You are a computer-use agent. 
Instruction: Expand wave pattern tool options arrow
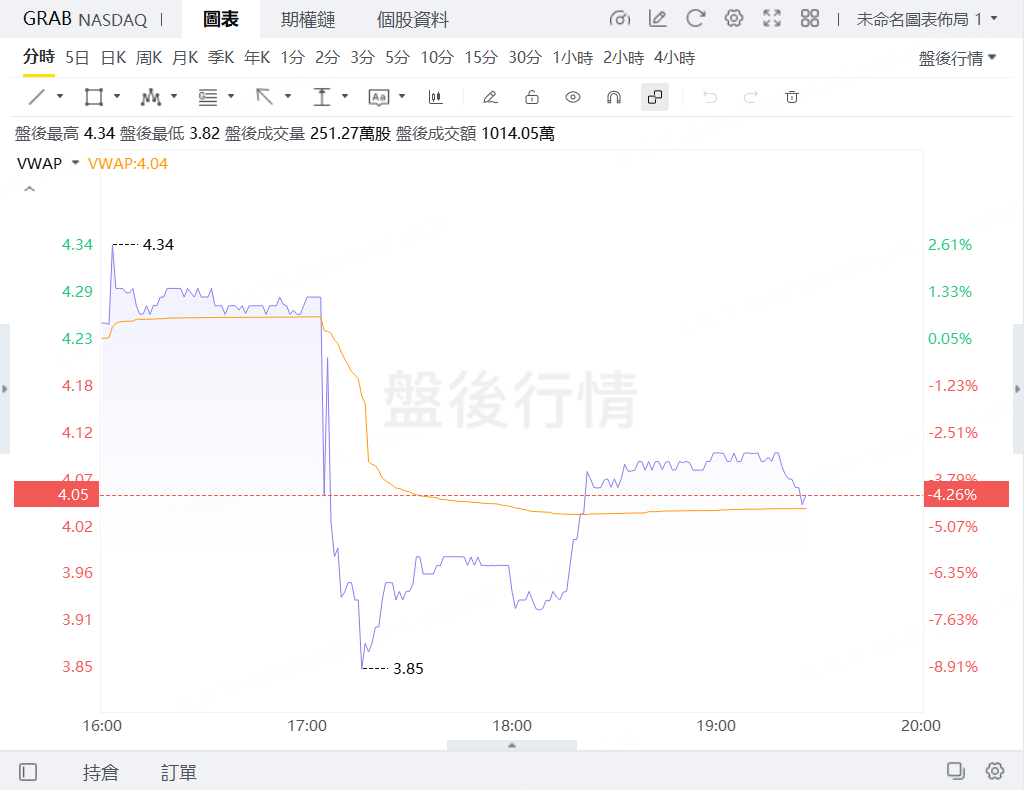(174, 97)
